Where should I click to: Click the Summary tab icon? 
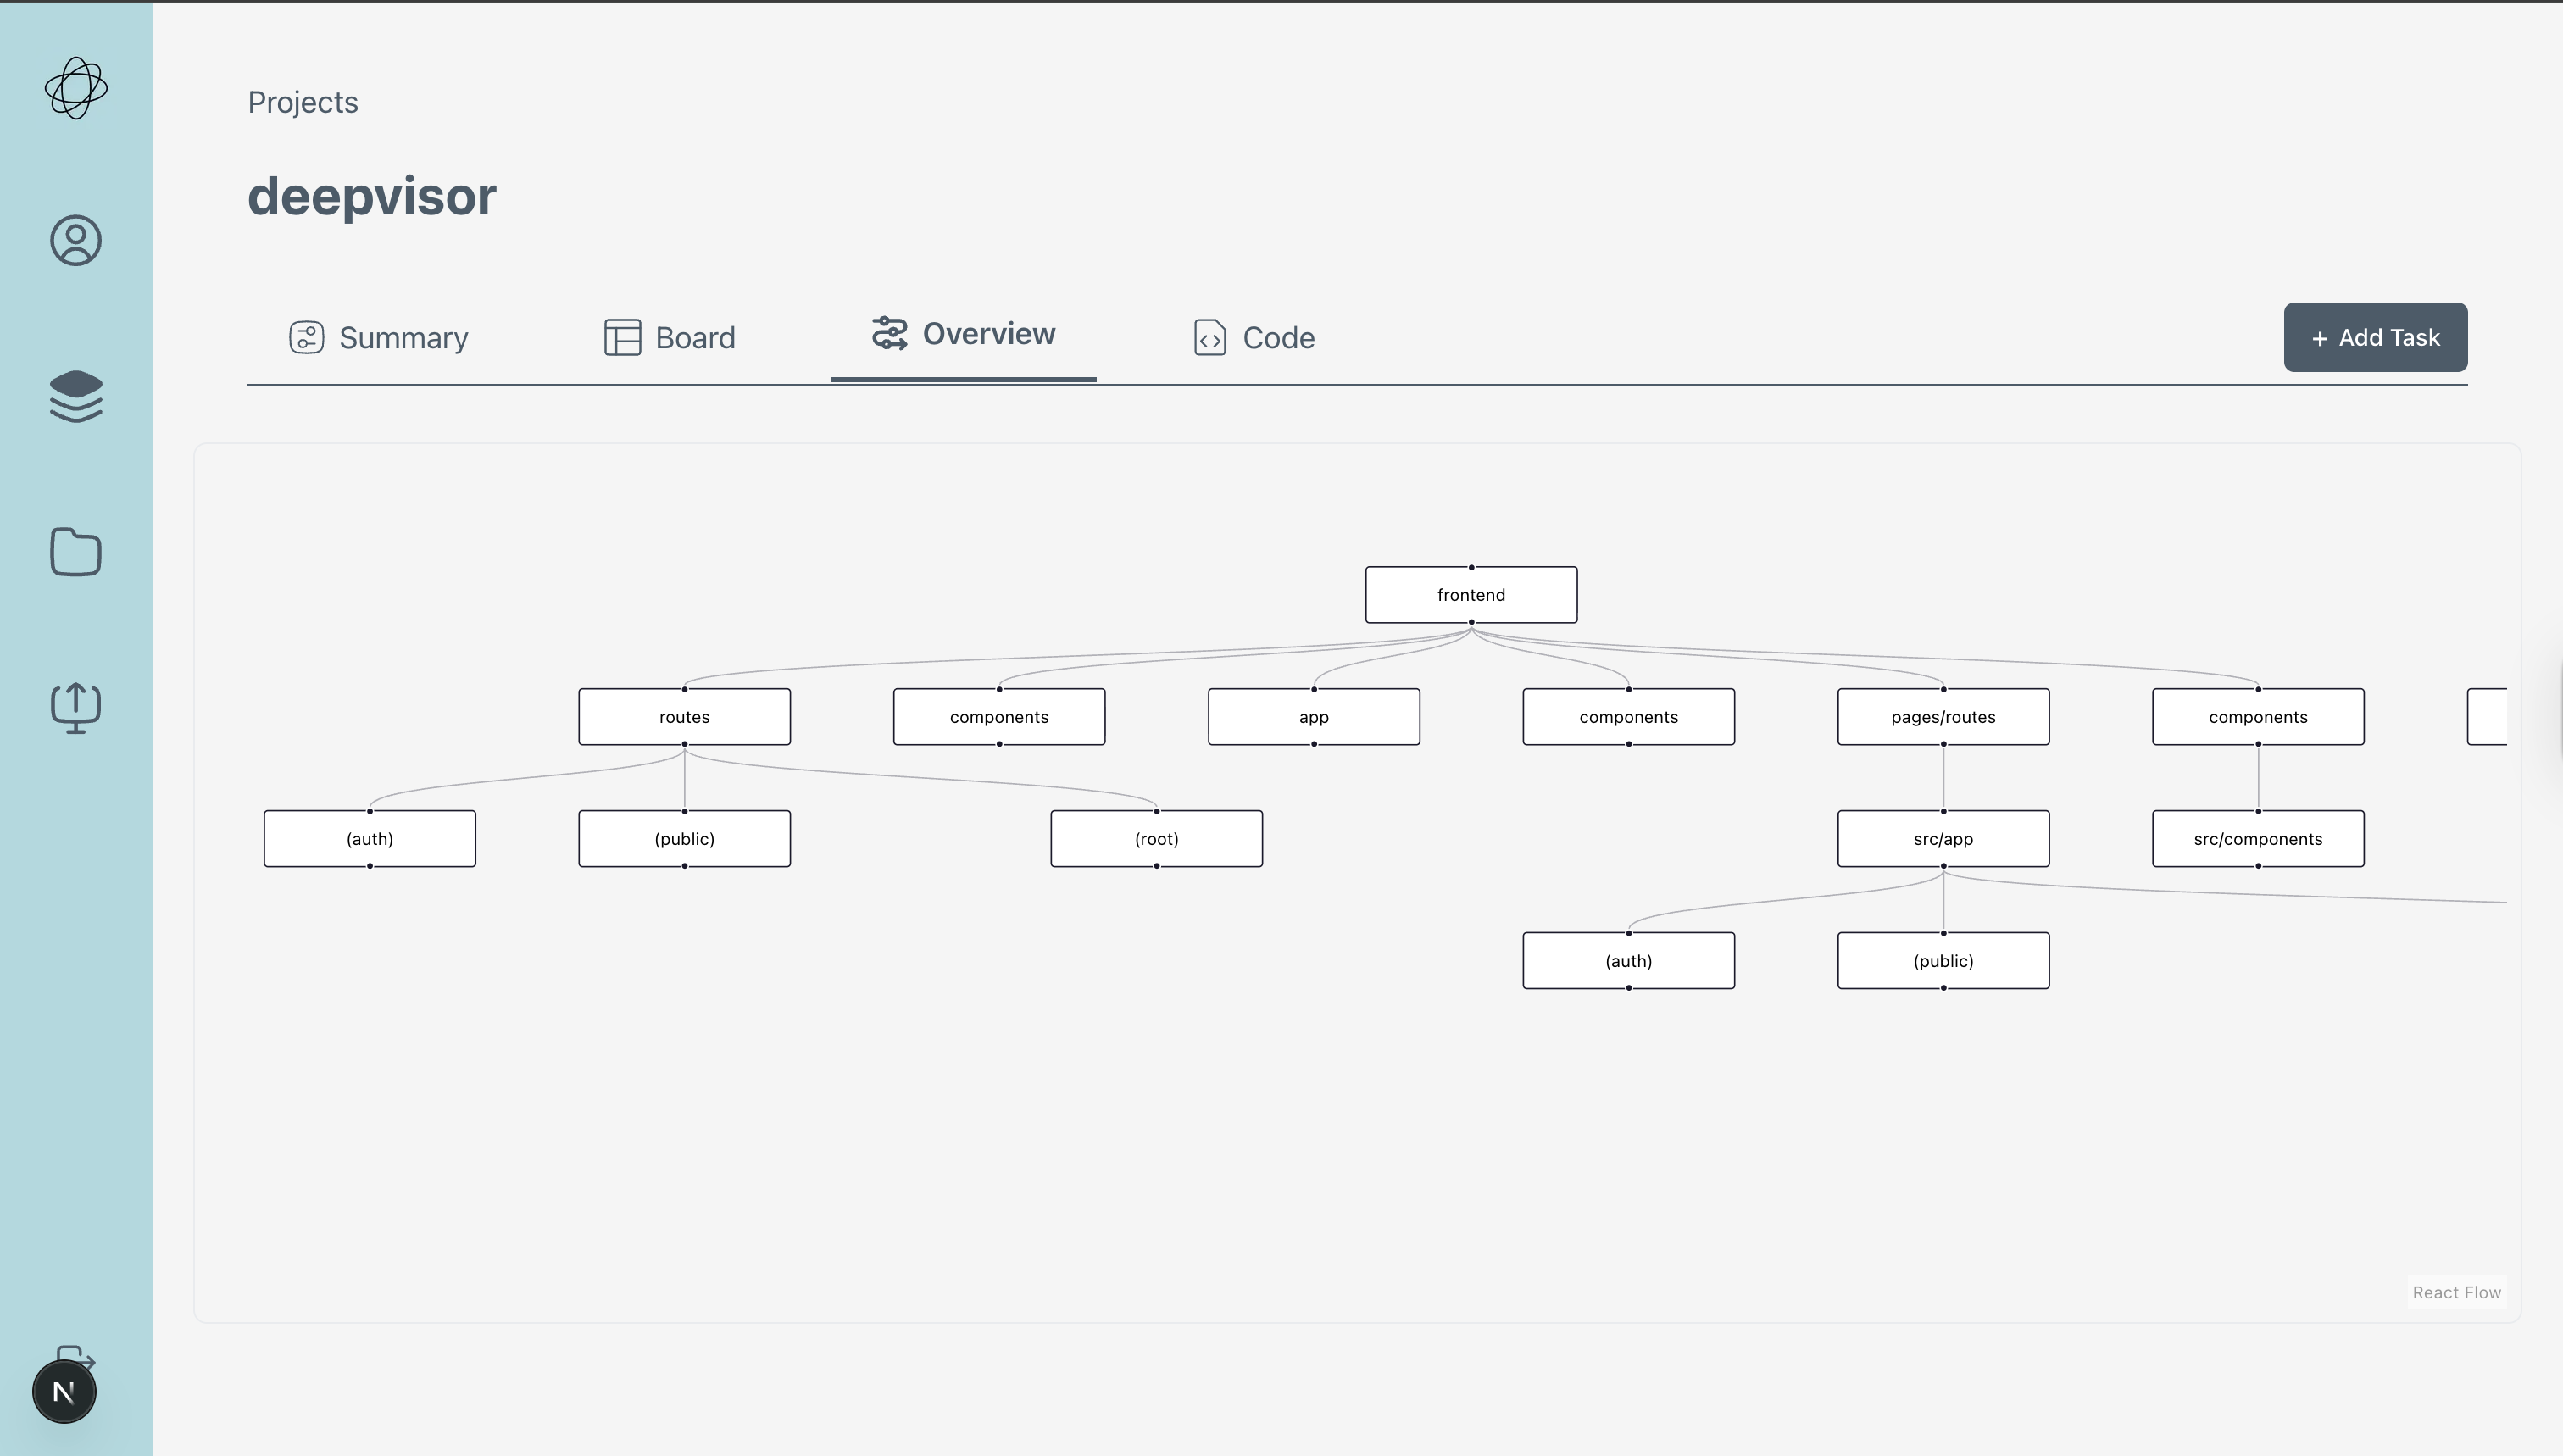[x=306, y=338]
